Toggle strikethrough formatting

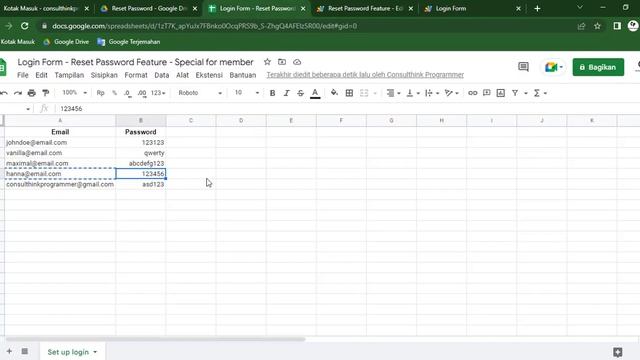click(300, 93)
